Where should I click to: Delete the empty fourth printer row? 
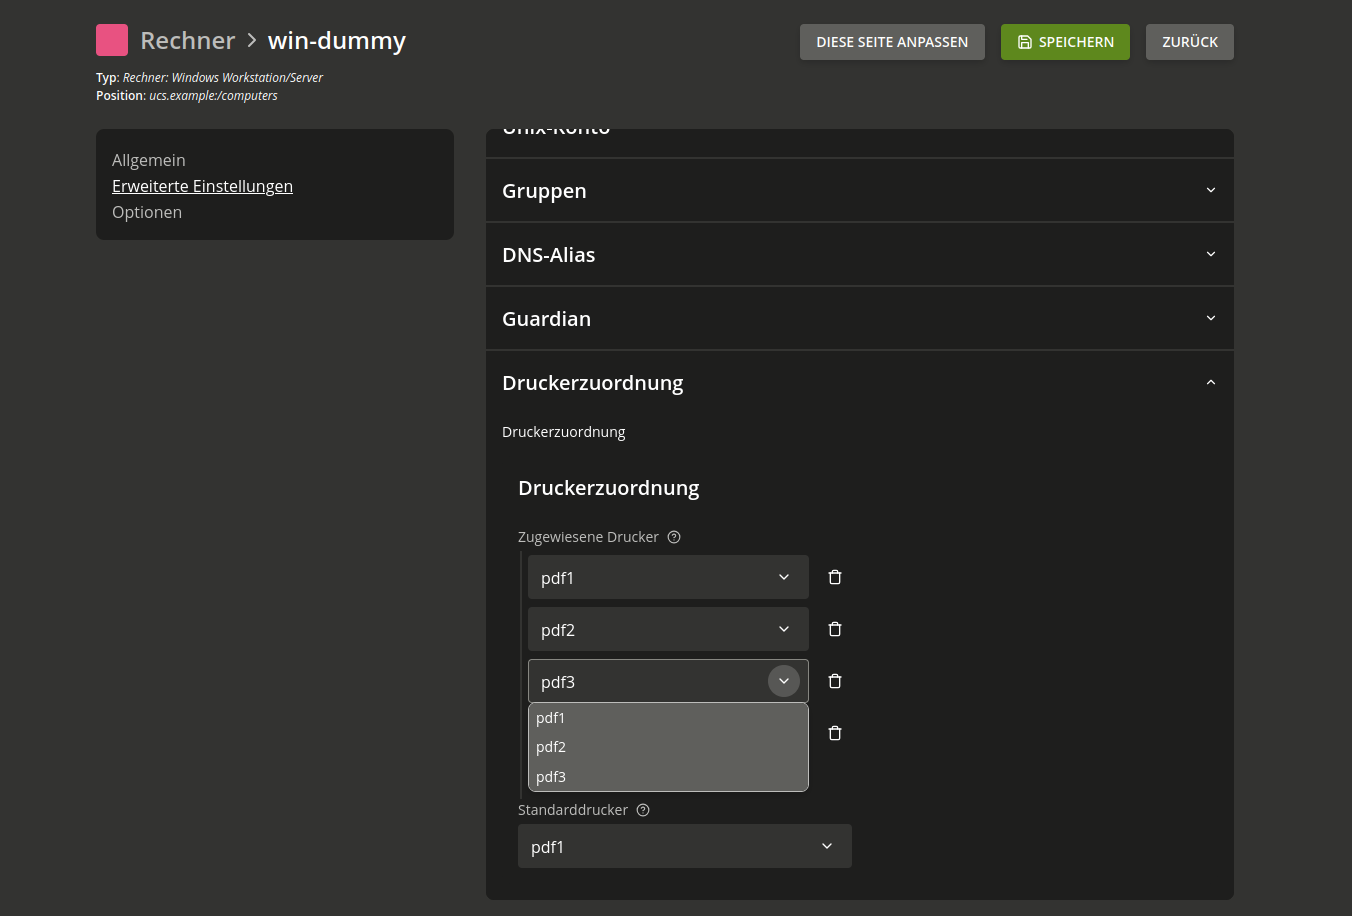[835, 733]
